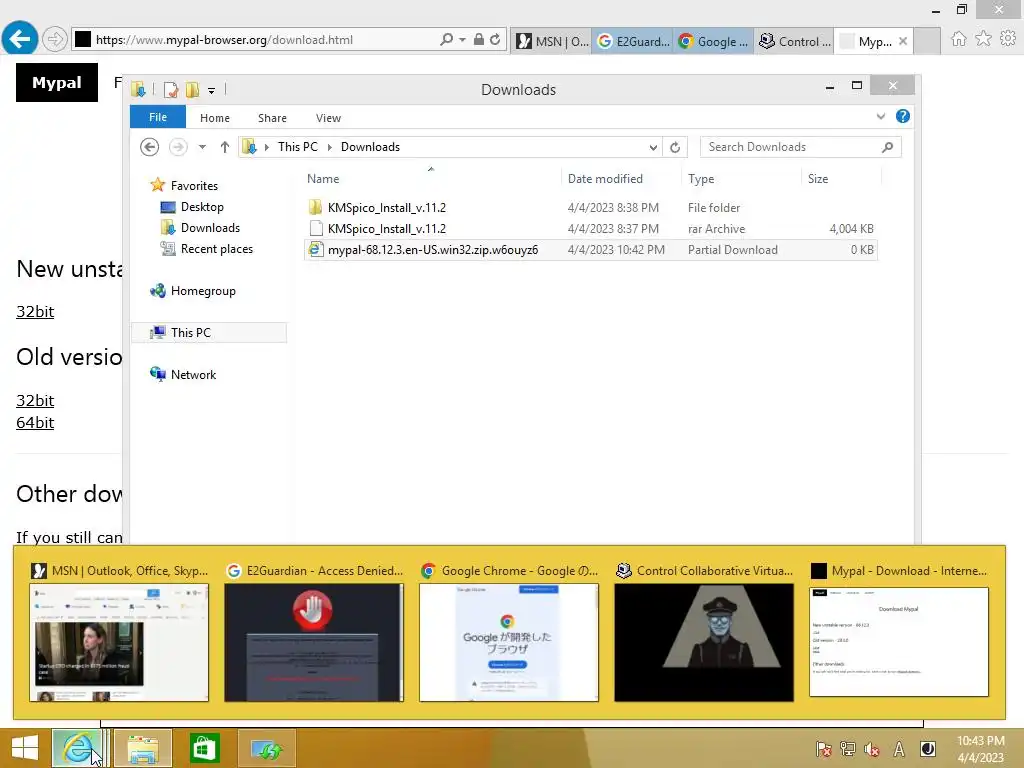Screen dimensions: 1024x768
Task: Open Network in navigation pane
Action: point(183,374)
